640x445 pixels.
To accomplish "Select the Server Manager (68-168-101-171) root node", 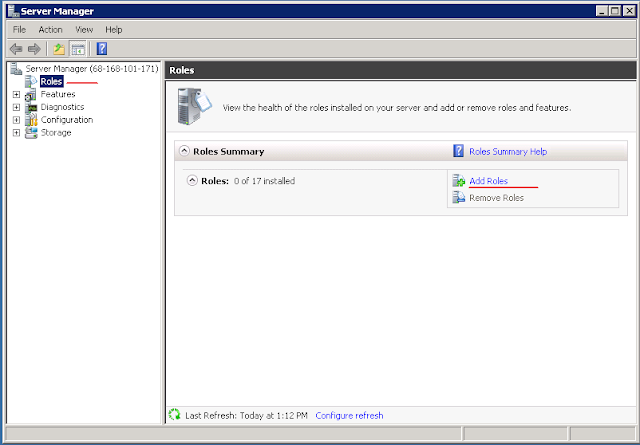I will [92, 69].
